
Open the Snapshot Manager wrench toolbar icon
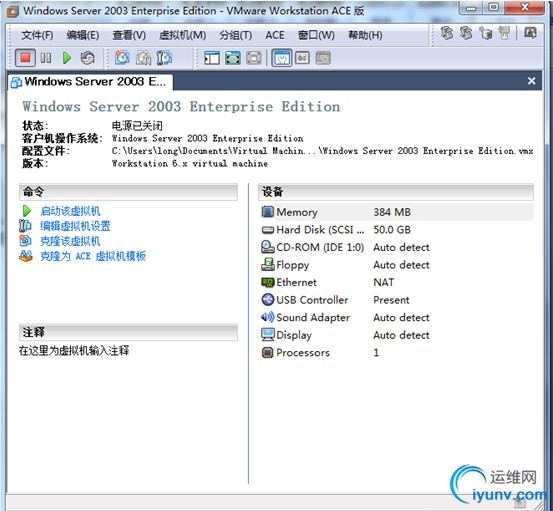coord(164,58)
